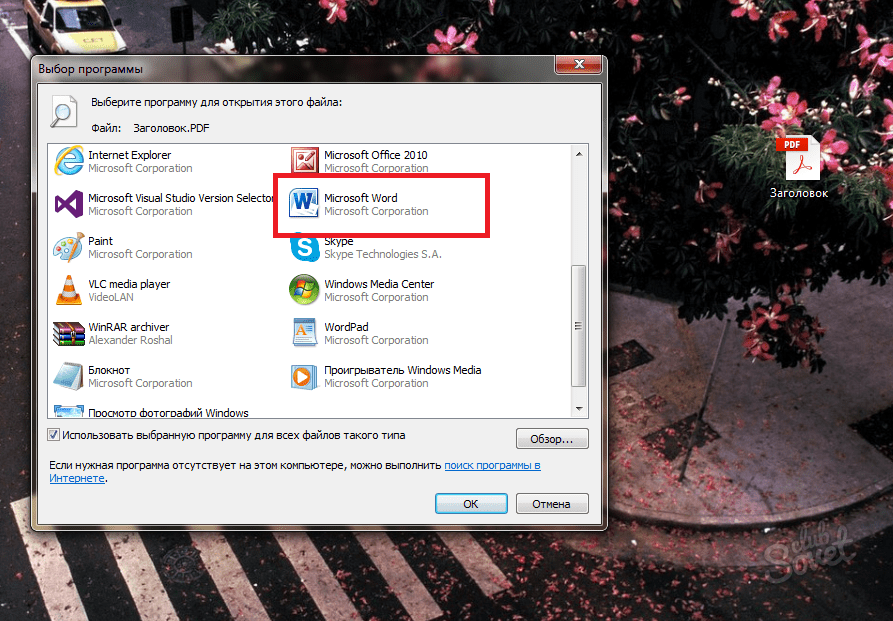Select the Internet Explorer text label
893x621 pixels.
[130, 155]
